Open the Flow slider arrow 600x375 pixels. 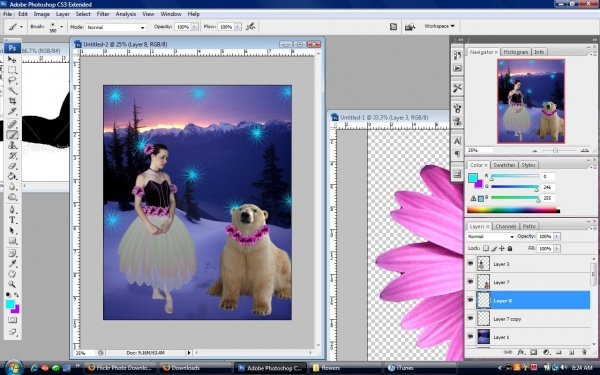[238, 27]
